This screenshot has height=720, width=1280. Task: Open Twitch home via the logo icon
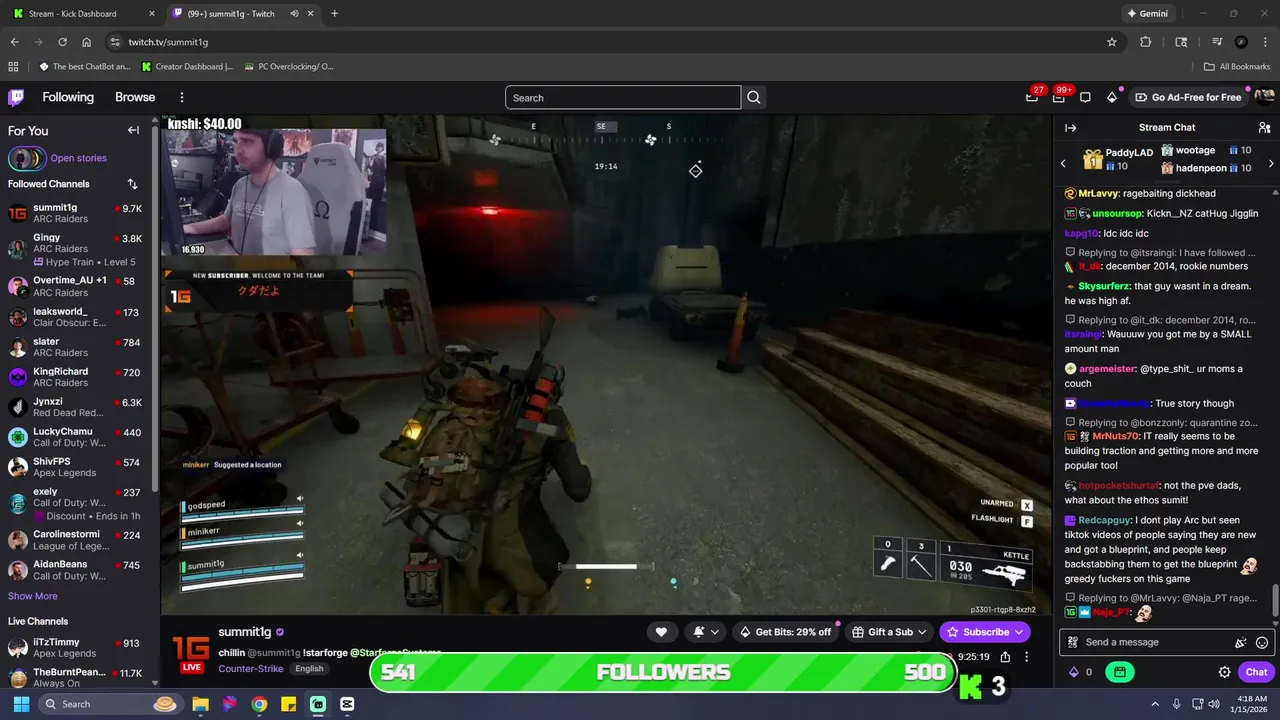16,97
